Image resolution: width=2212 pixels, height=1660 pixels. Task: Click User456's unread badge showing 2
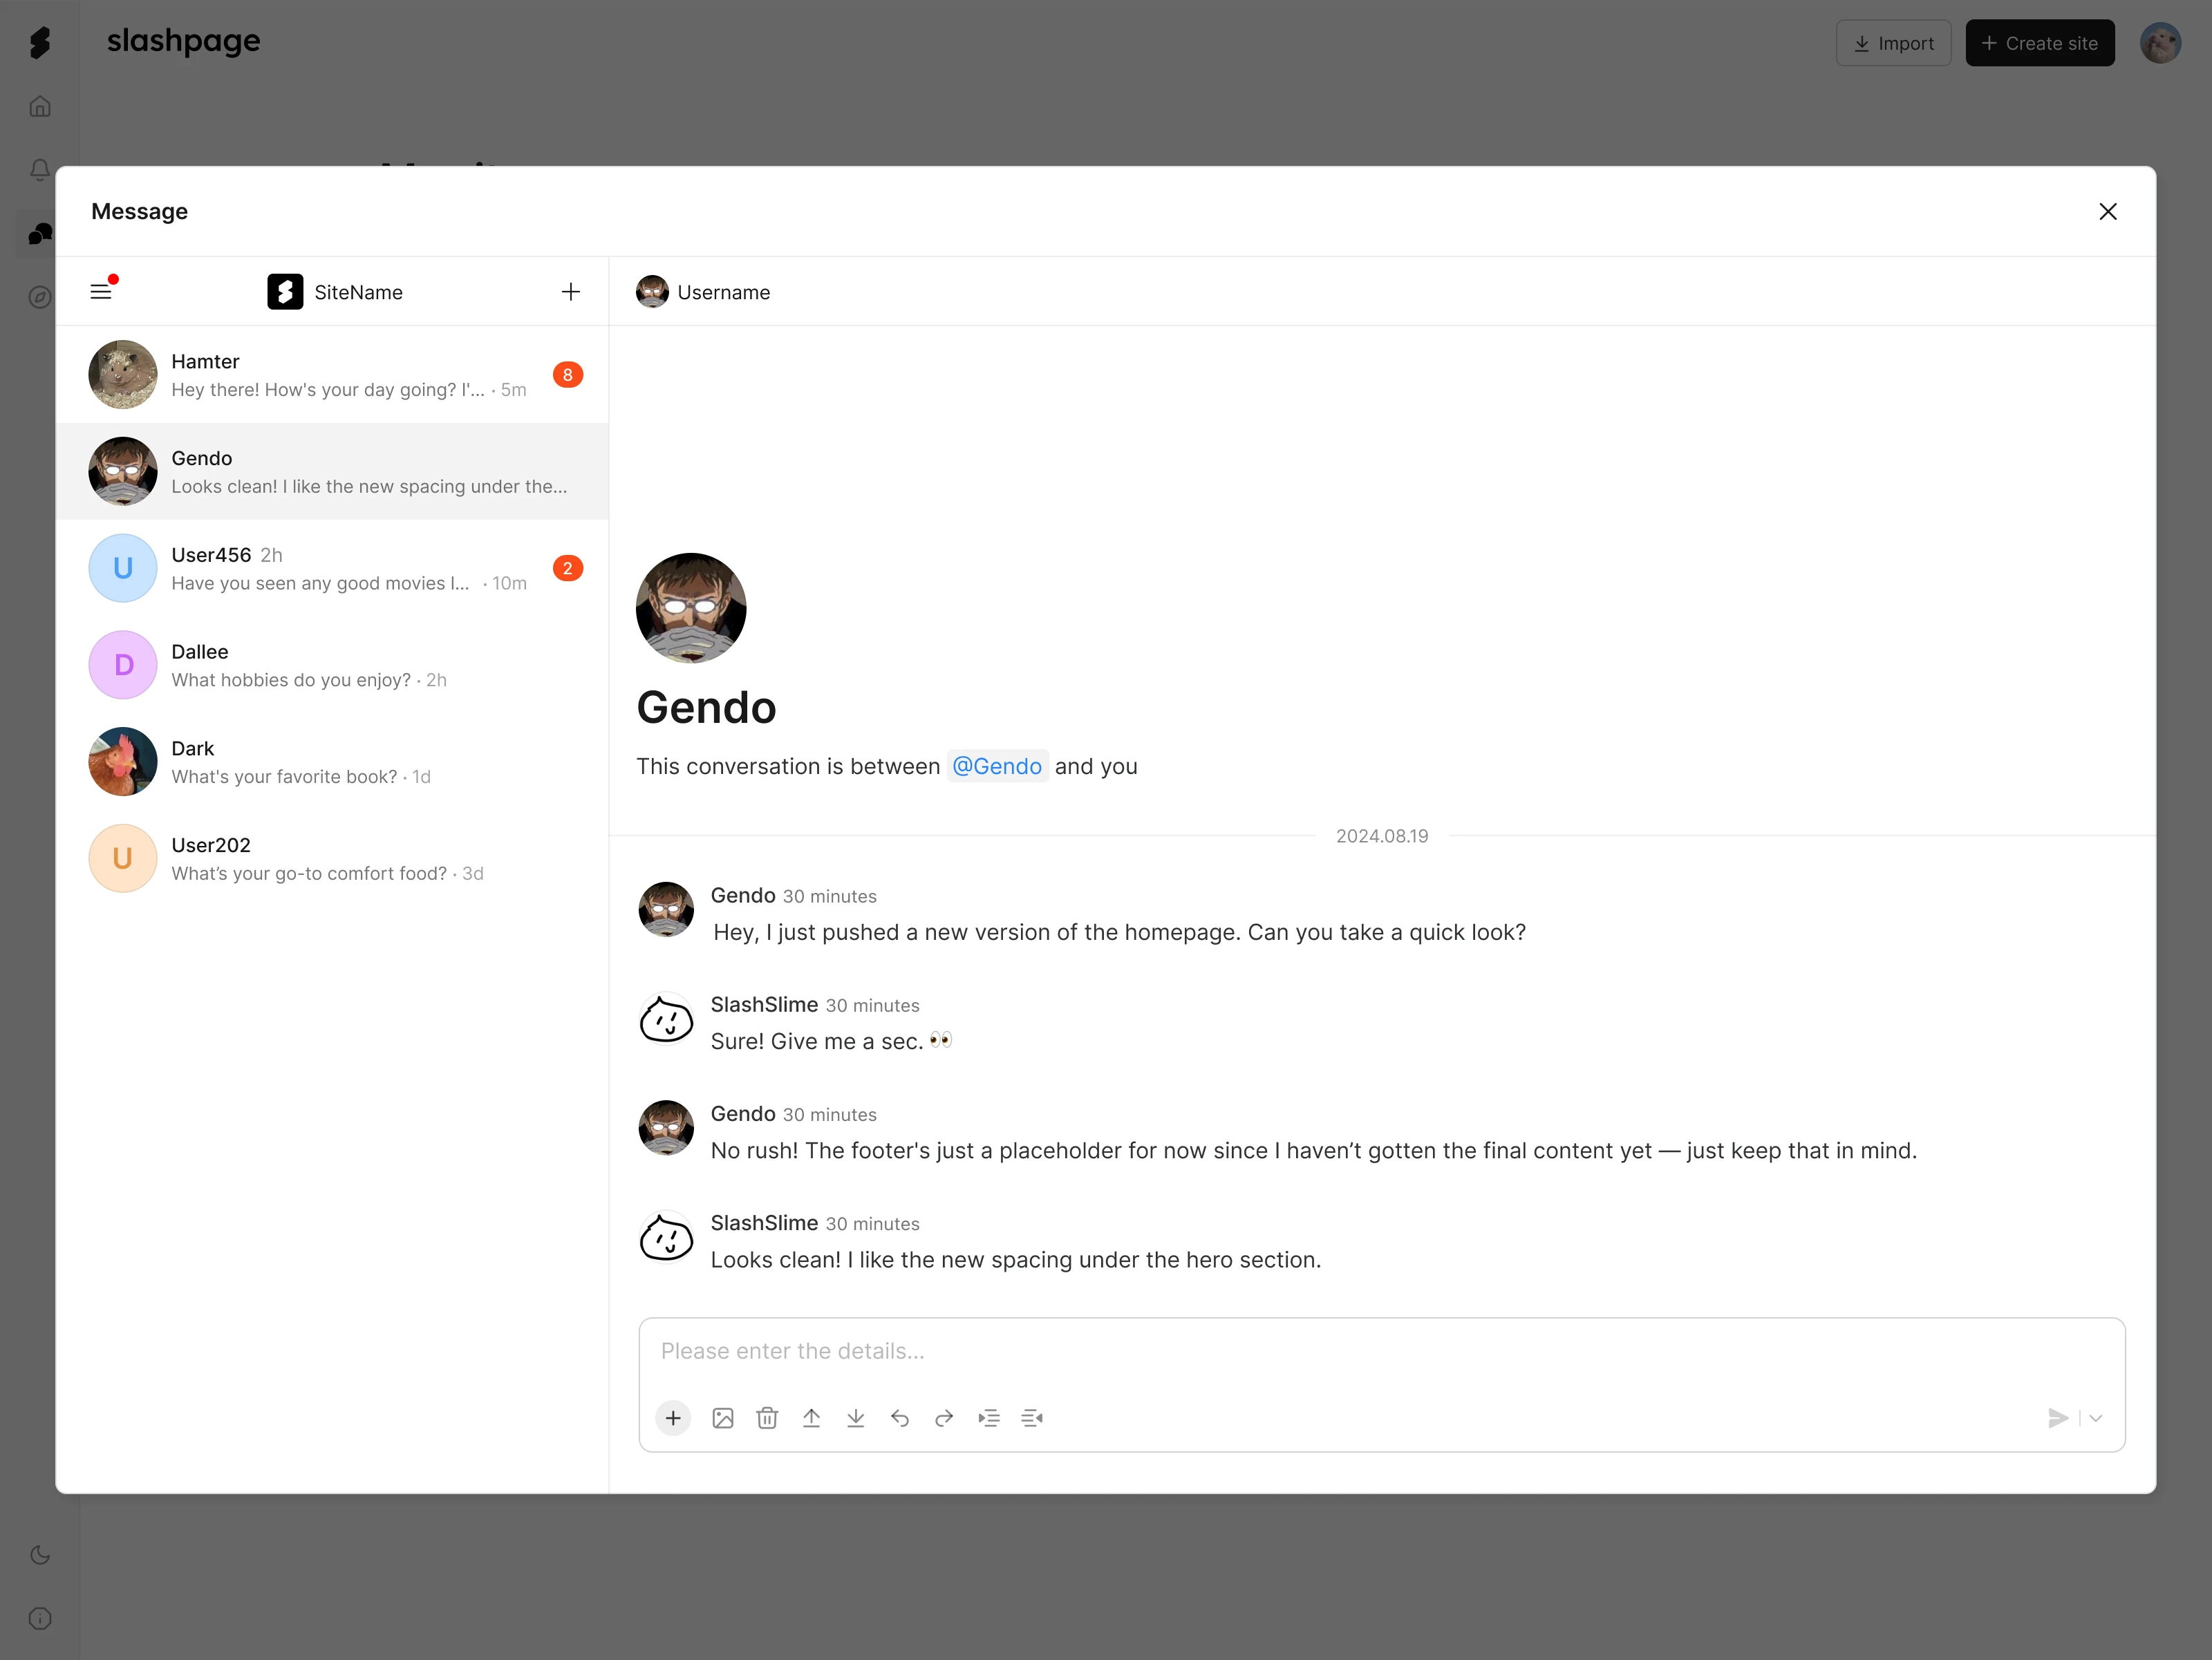[568, 568]
